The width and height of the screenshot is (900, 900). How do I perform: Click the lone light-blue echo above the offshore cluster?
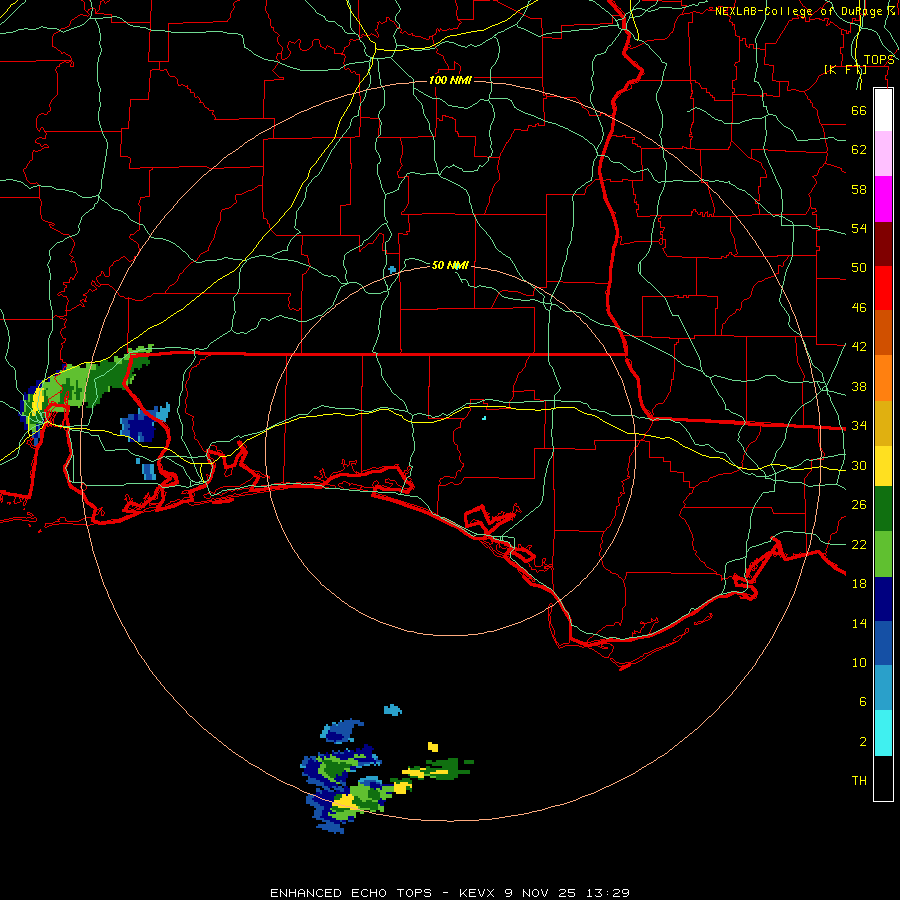(x=393, y=710)
